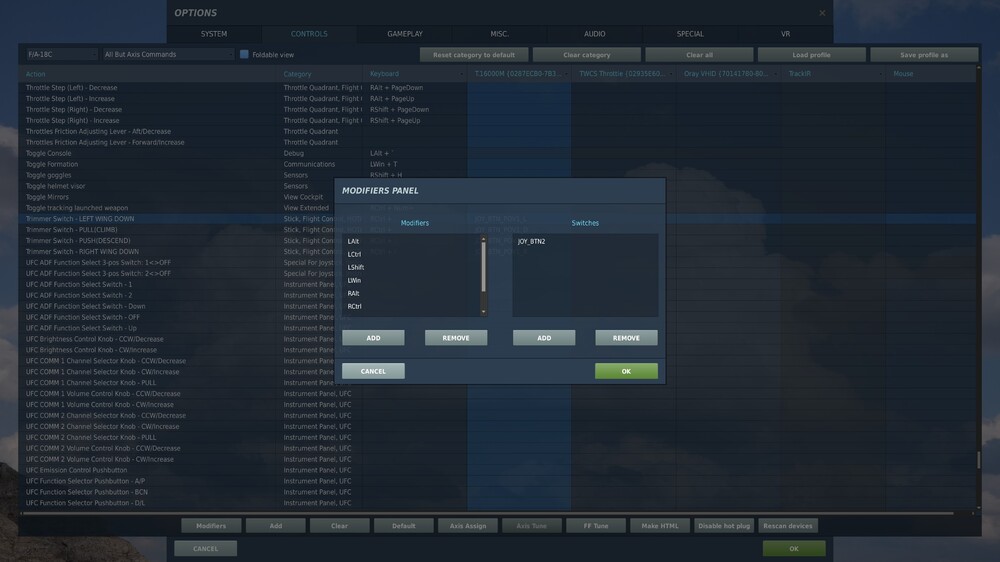
Task: Click the Action column header
Action: click(x=147, y=74)
